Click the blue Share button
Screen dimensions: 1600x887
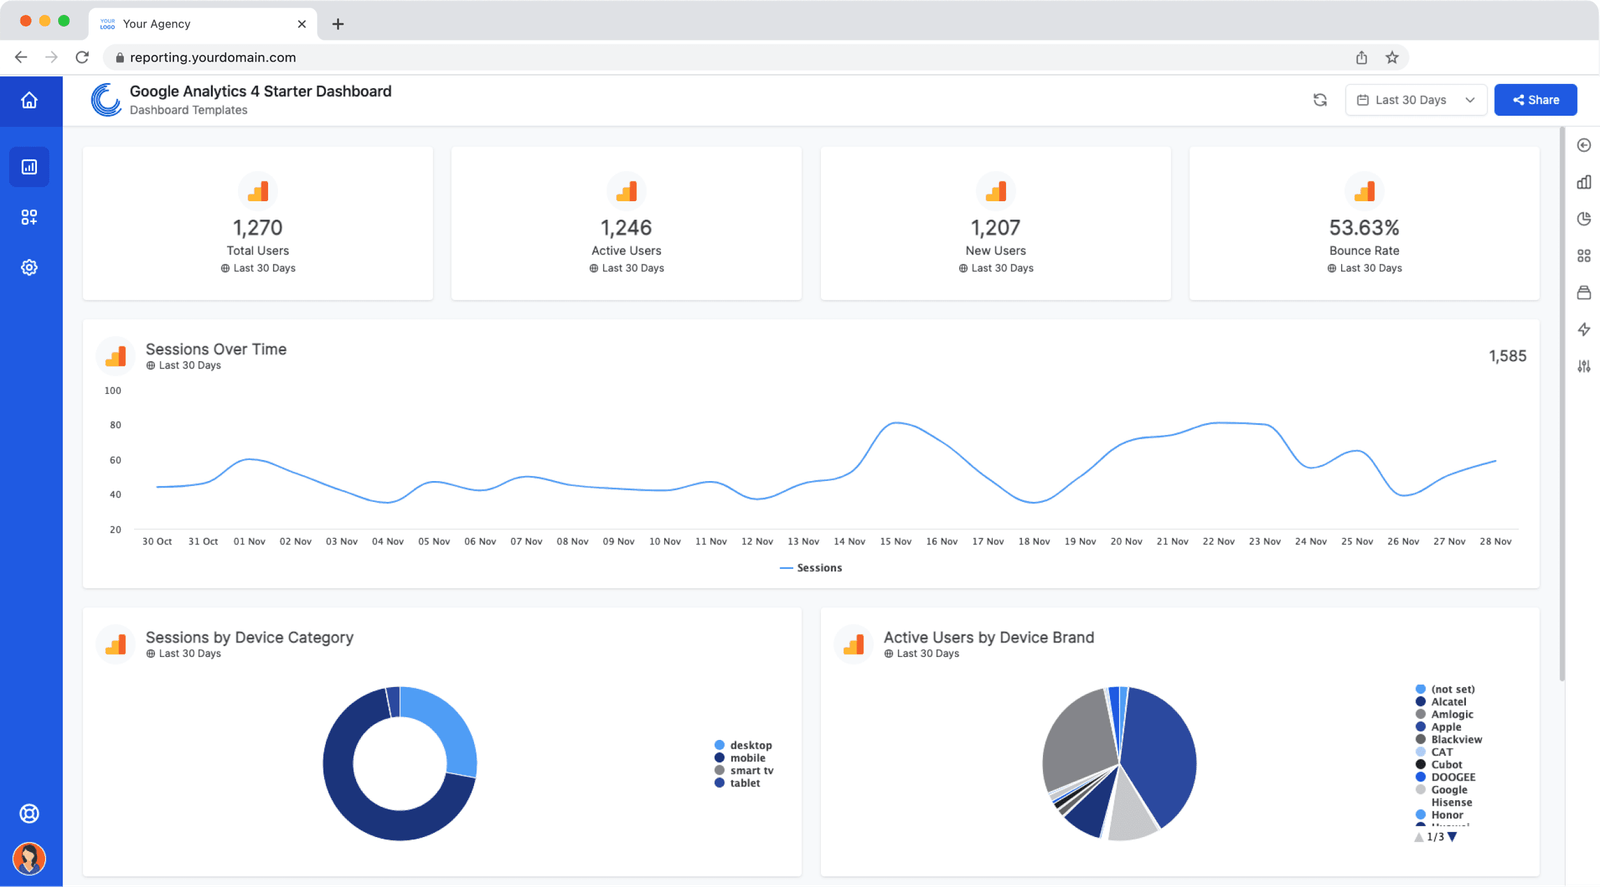(1535, 100)
